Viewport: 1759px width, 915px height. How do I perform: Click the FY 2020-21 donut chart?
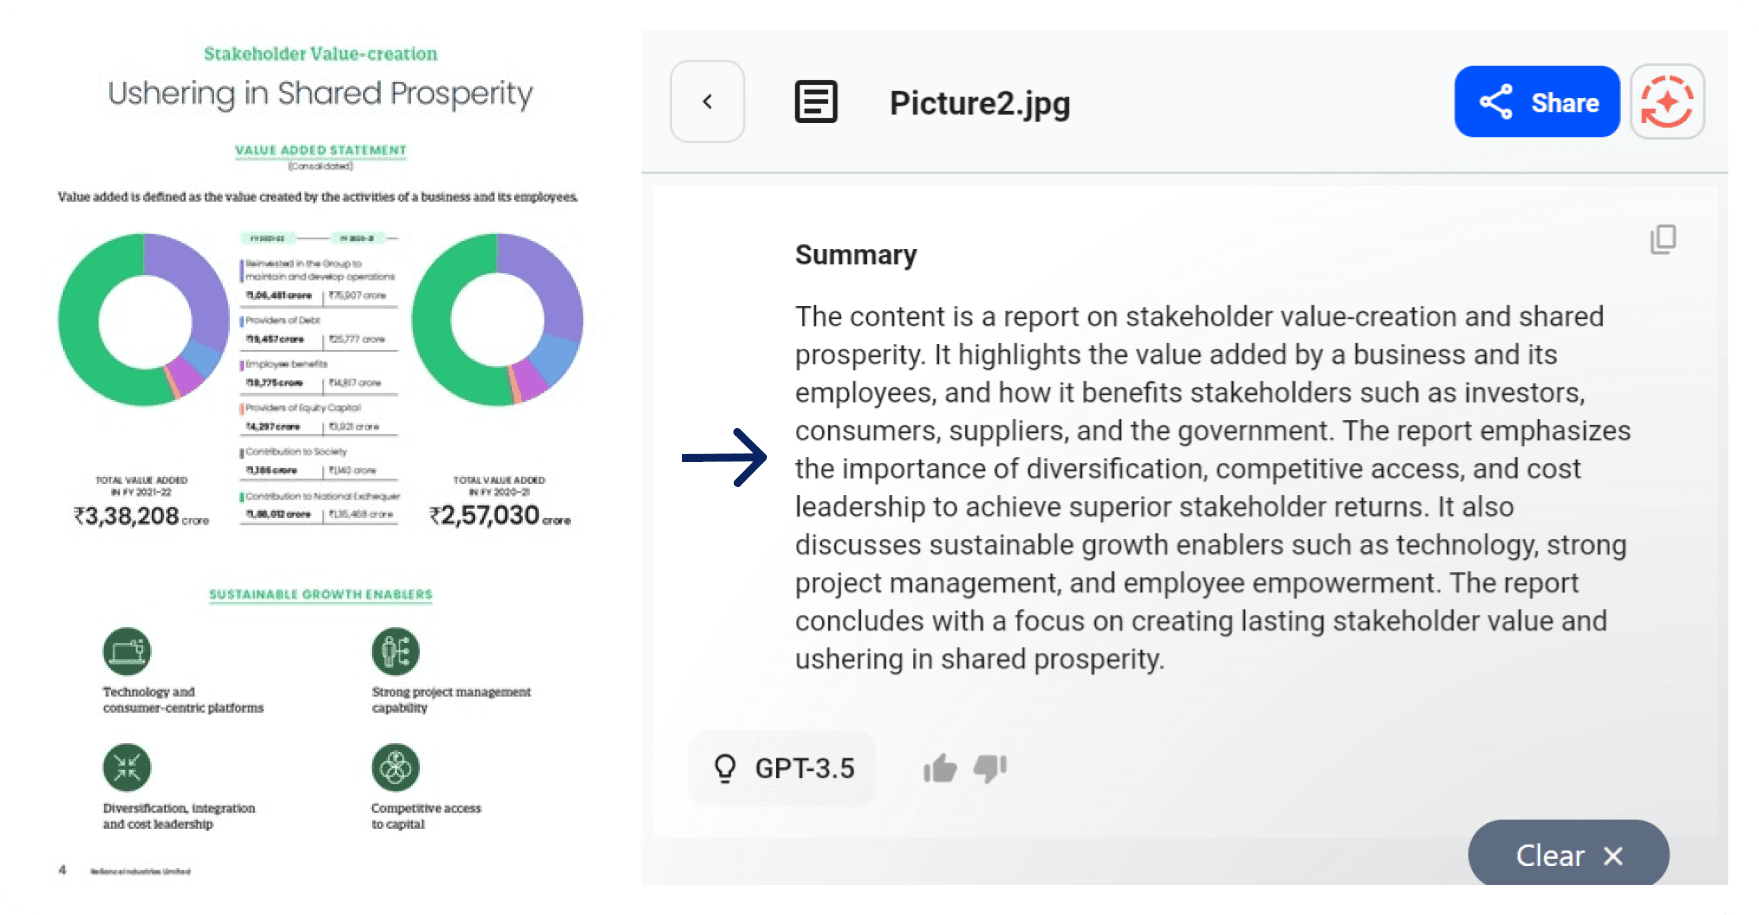[497, 320]
